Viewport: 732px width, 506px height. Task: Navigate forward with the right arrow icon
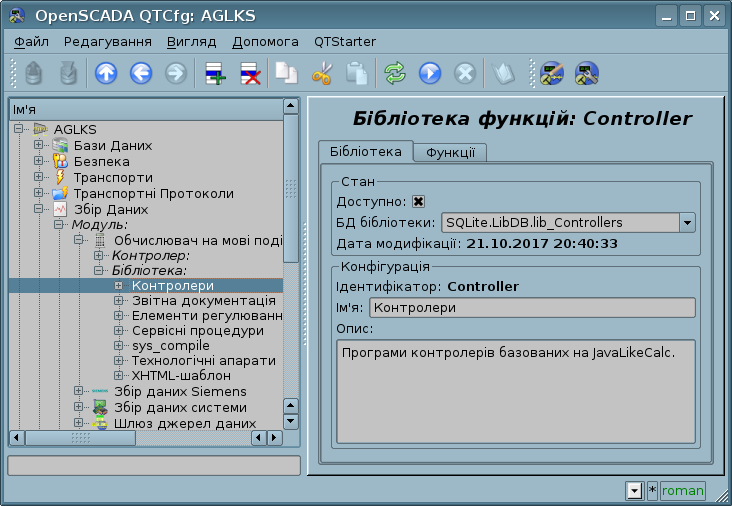176,73
